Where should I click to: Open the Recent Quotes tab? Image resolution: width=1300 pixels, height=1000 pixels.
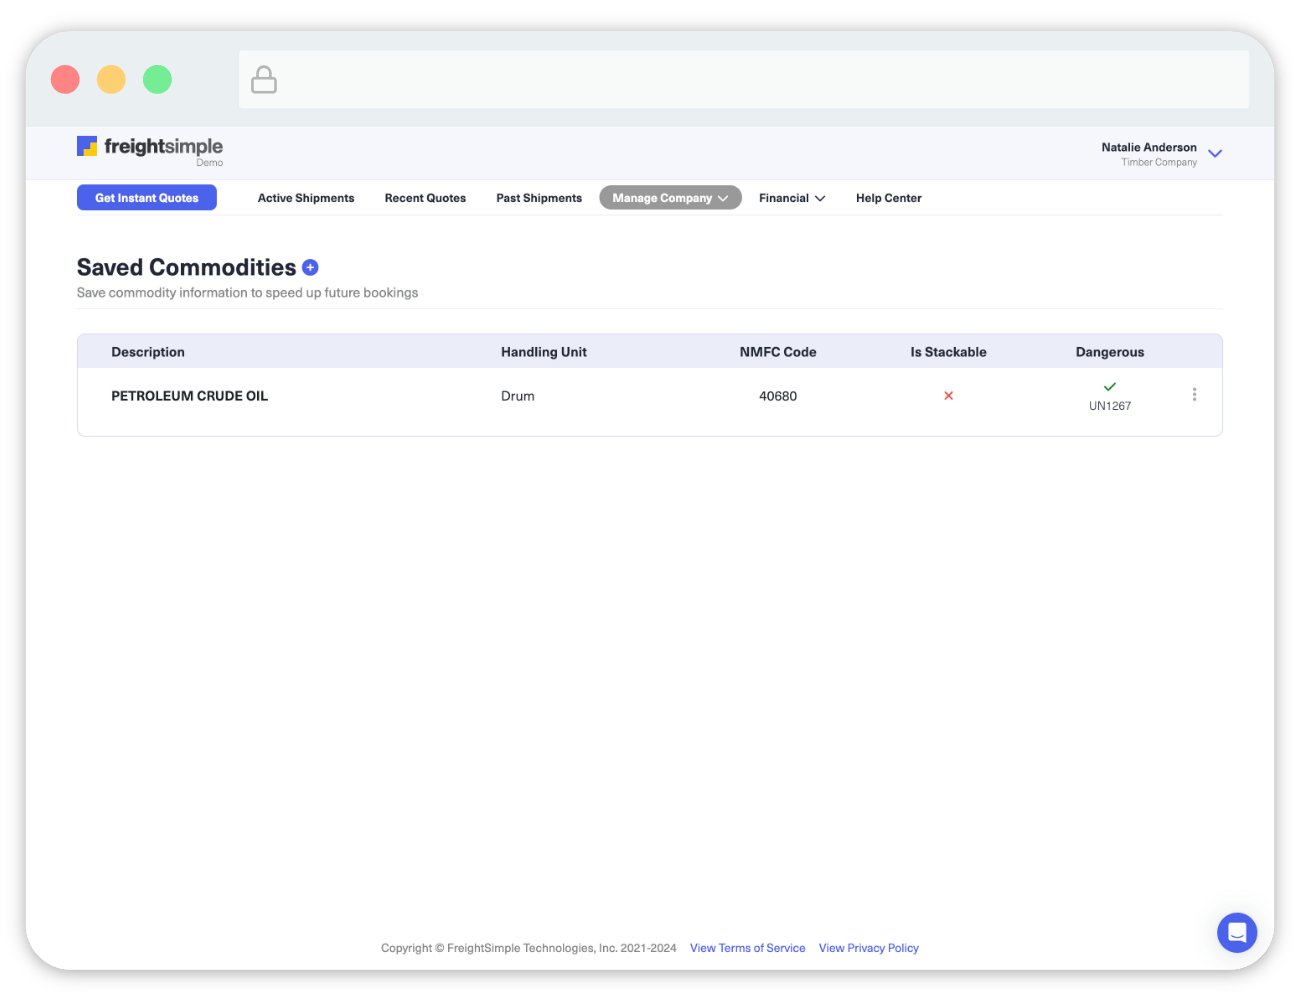425,198
